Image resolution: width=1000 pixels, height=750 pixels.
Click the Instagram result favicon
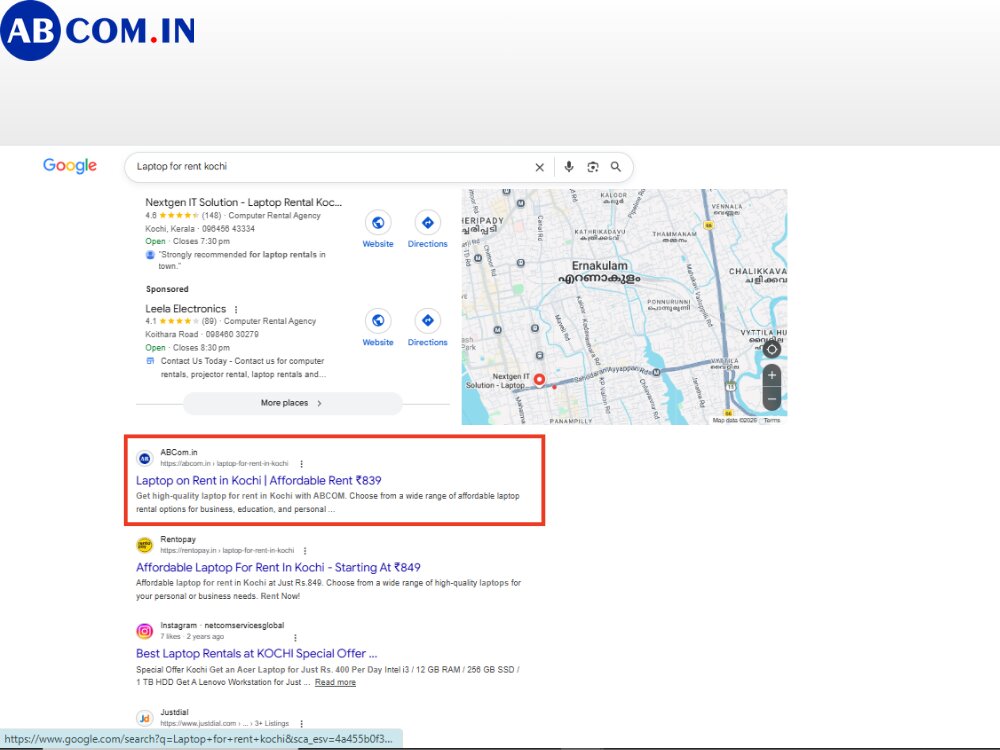click(x=145, y=631)
